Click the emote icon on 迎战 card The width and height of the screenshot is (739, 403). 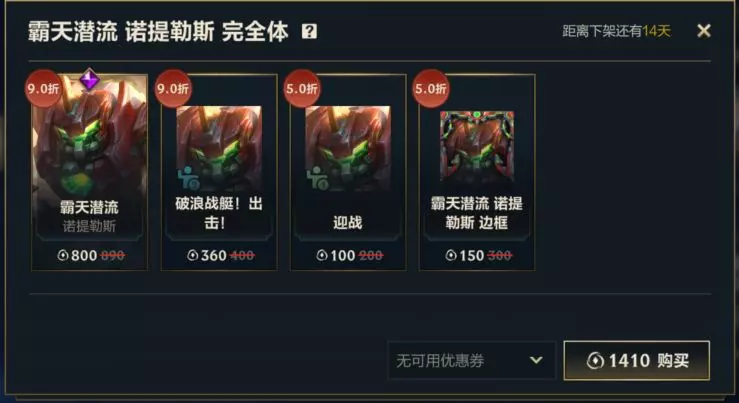coord(317,178)
